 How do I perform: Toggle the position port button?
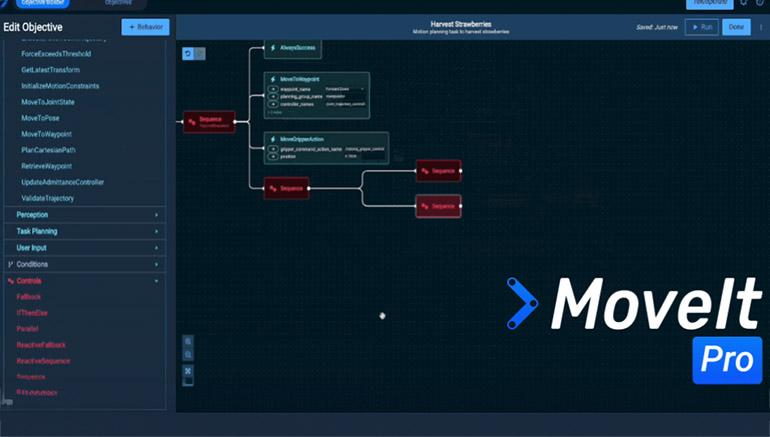[x=273, y=157]
